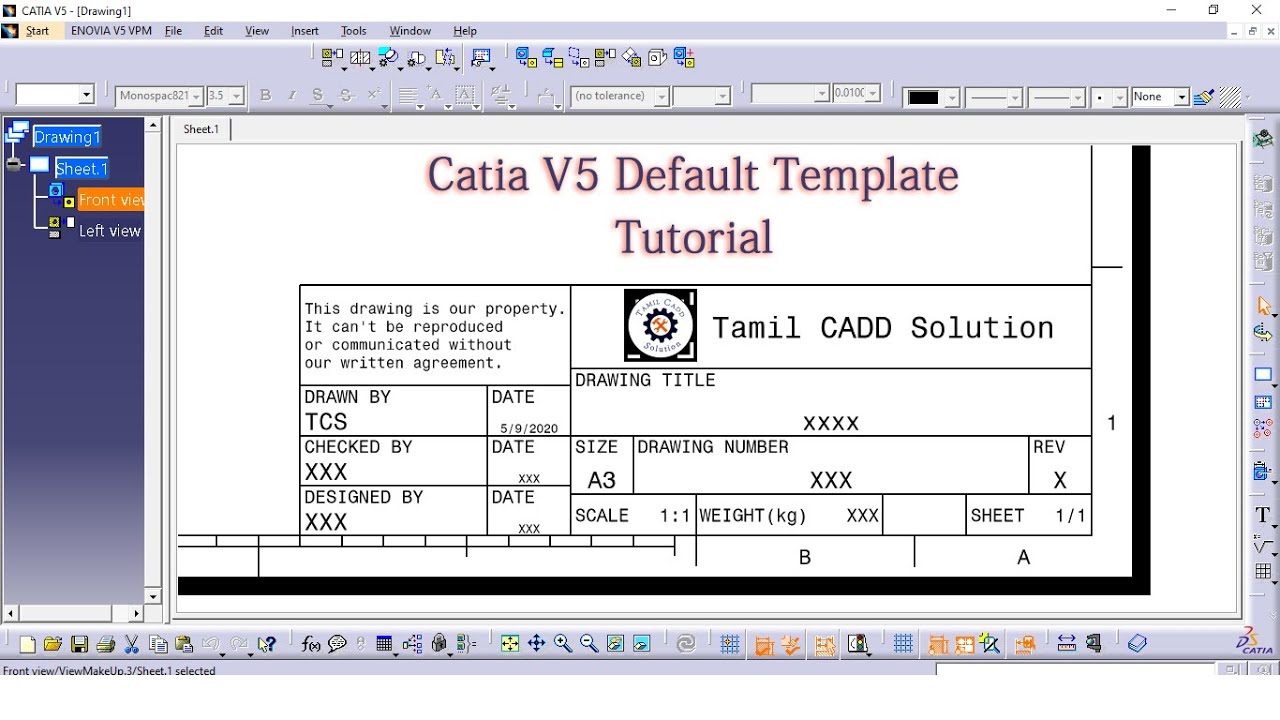Click the Zoom In magnifier icon

click(563, 644)
